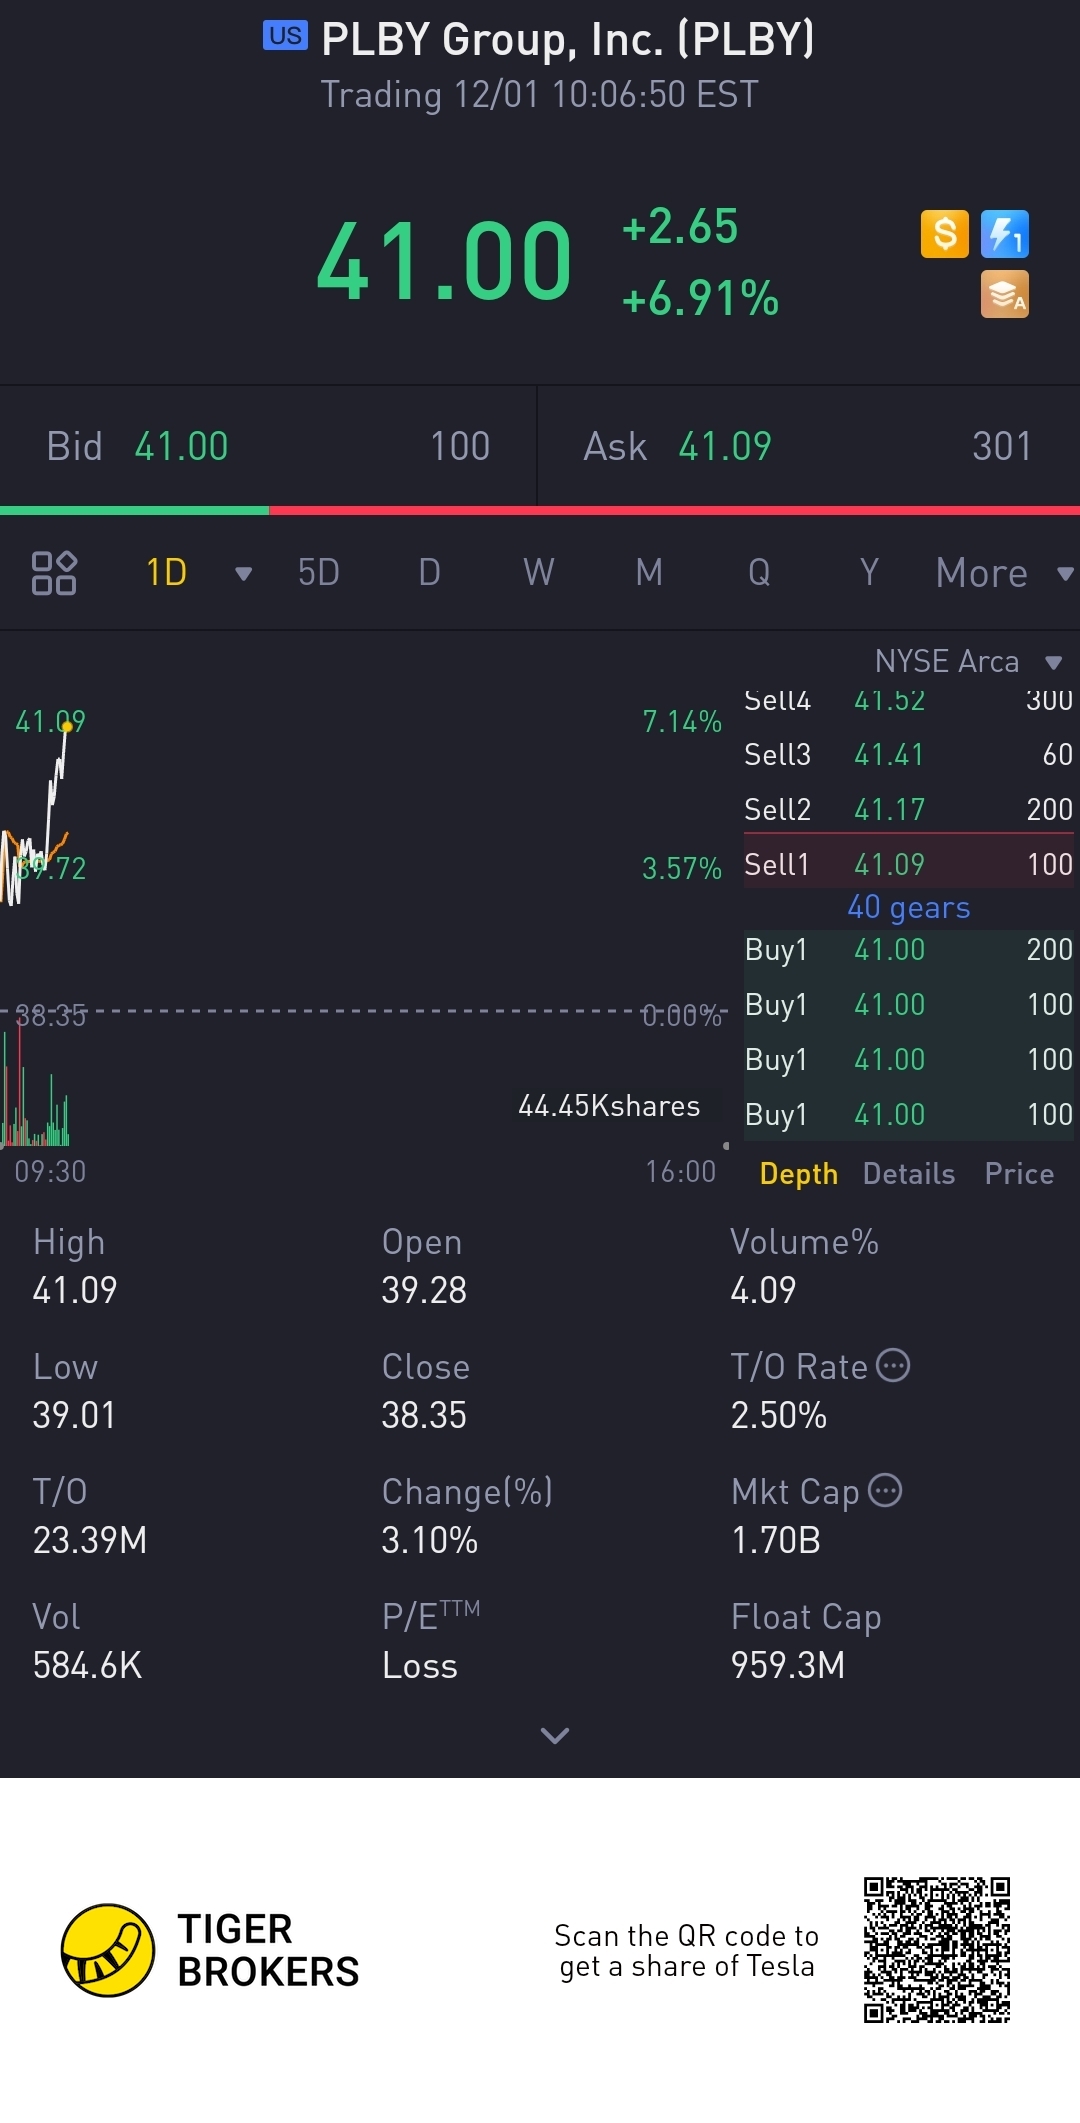Switch to the Price tab
The image size is (1080, 2123).
tap(1018, 1173)
